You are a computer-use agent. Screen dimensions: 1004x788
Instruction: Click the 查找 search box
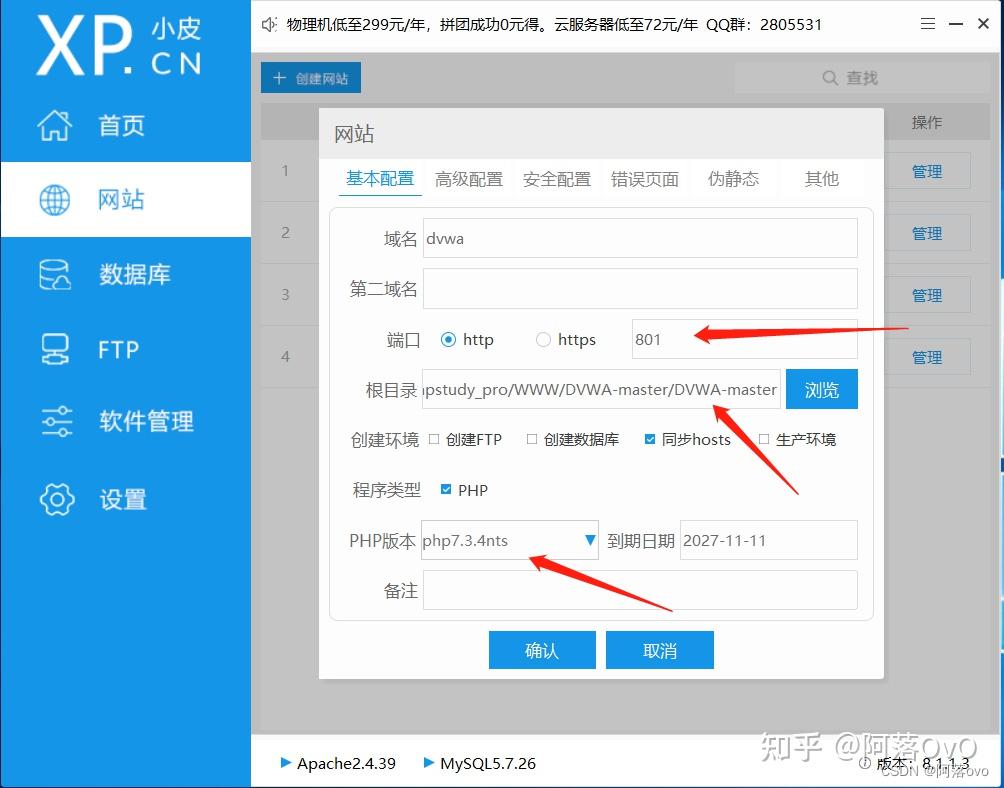click(x=861, y=78)
